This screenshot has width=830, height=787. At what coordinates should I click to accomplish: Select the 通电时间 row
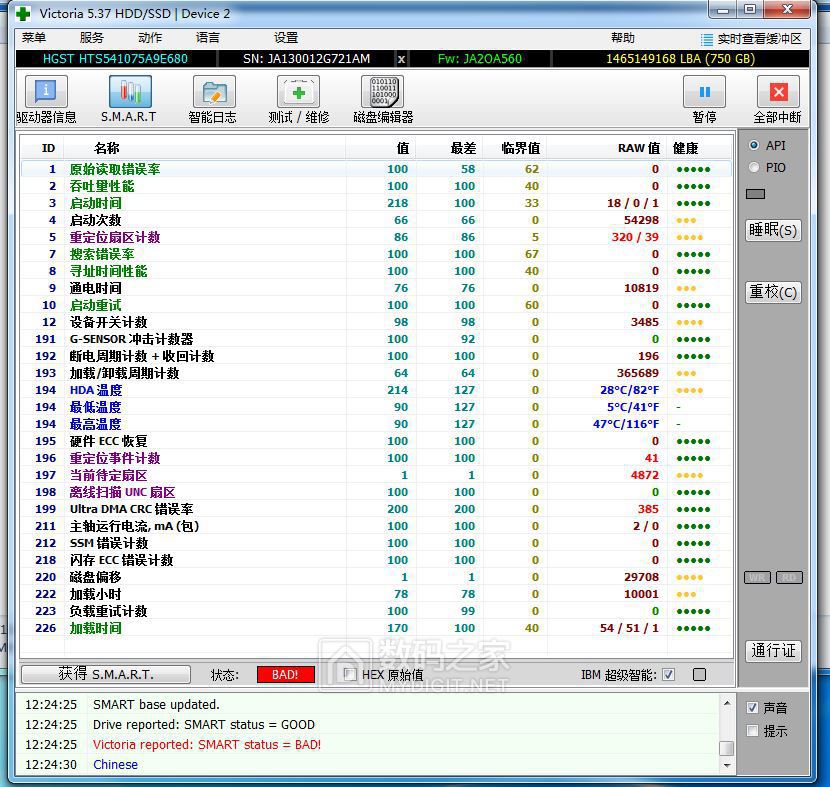tap(376, 288)
